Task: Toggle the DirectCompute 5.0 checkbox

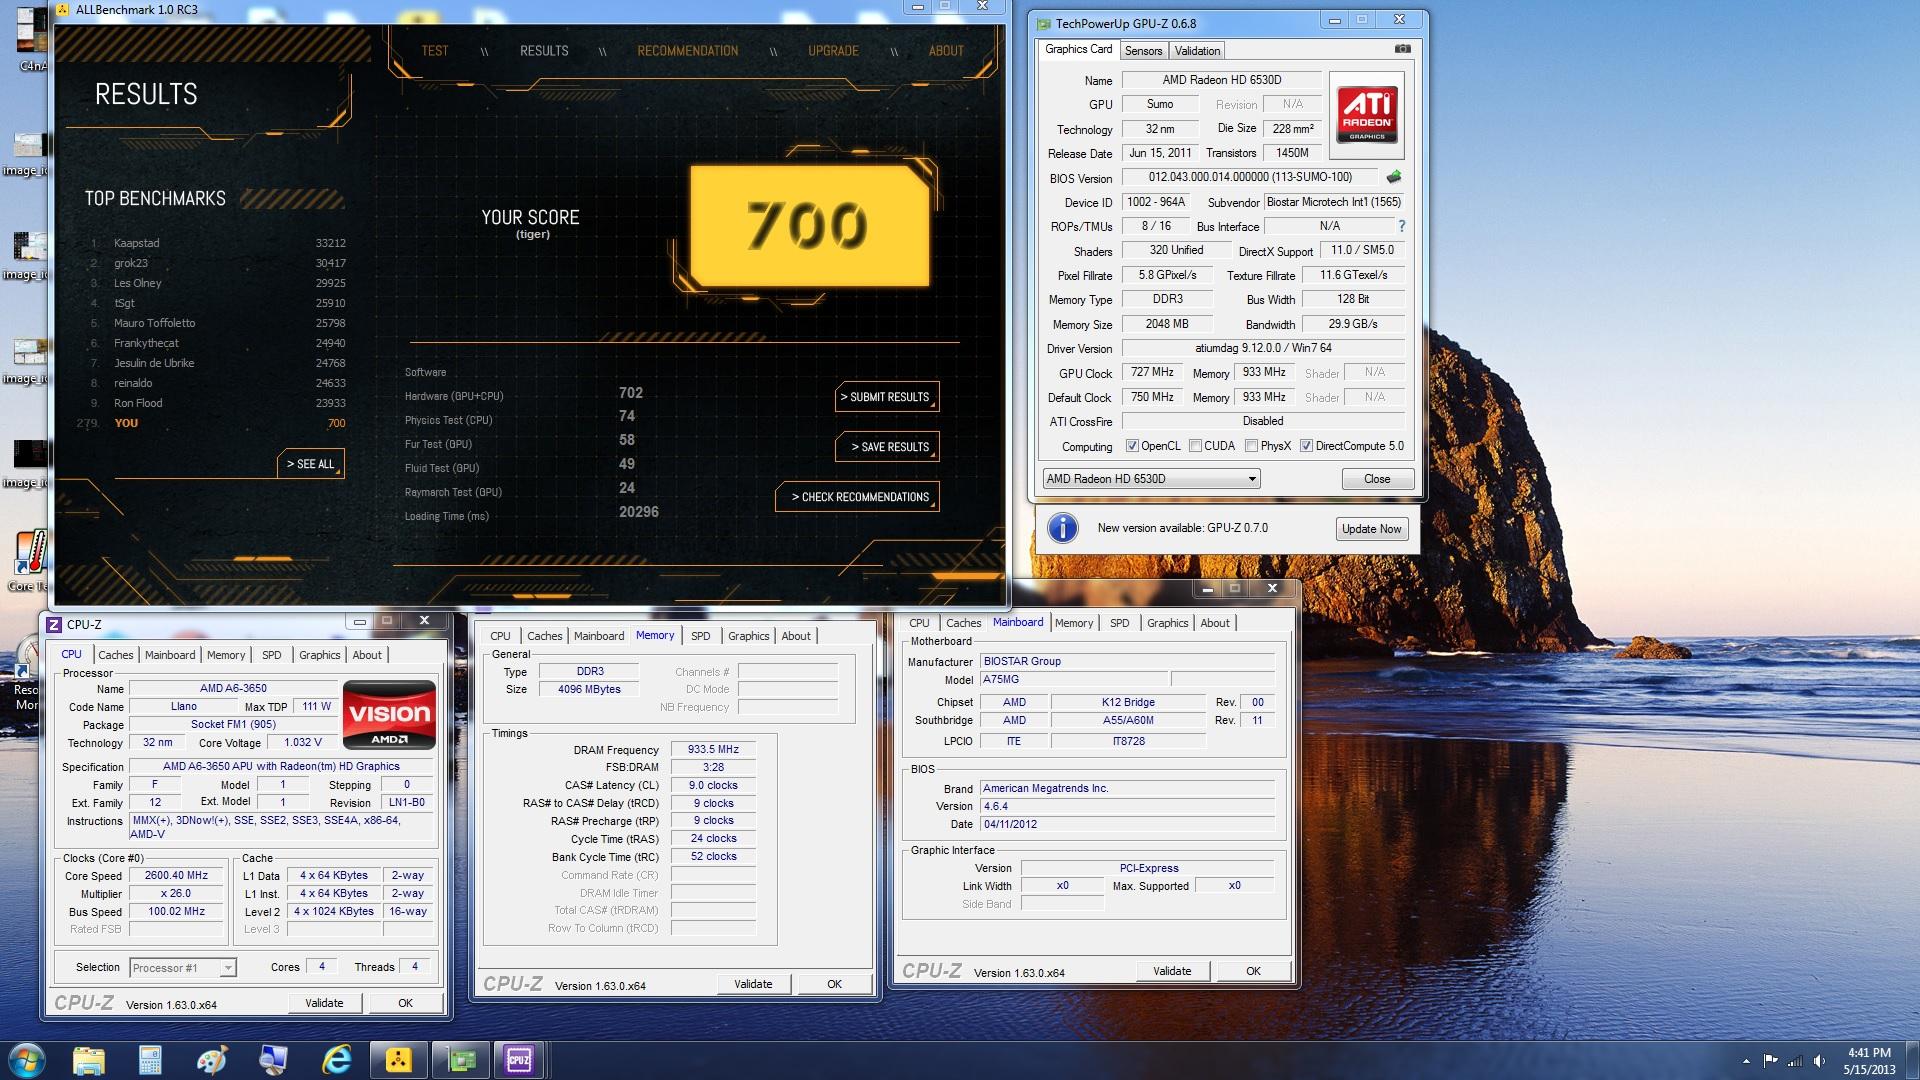Action: pos(1306,446)
